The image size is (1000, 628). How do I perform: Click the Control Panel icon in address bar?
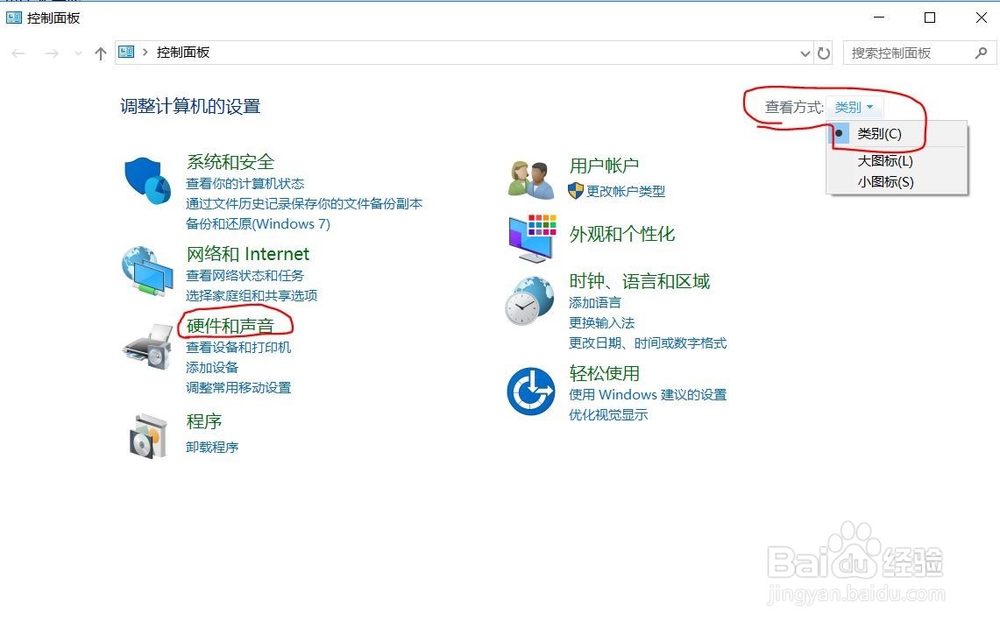[x=126, y=52]
